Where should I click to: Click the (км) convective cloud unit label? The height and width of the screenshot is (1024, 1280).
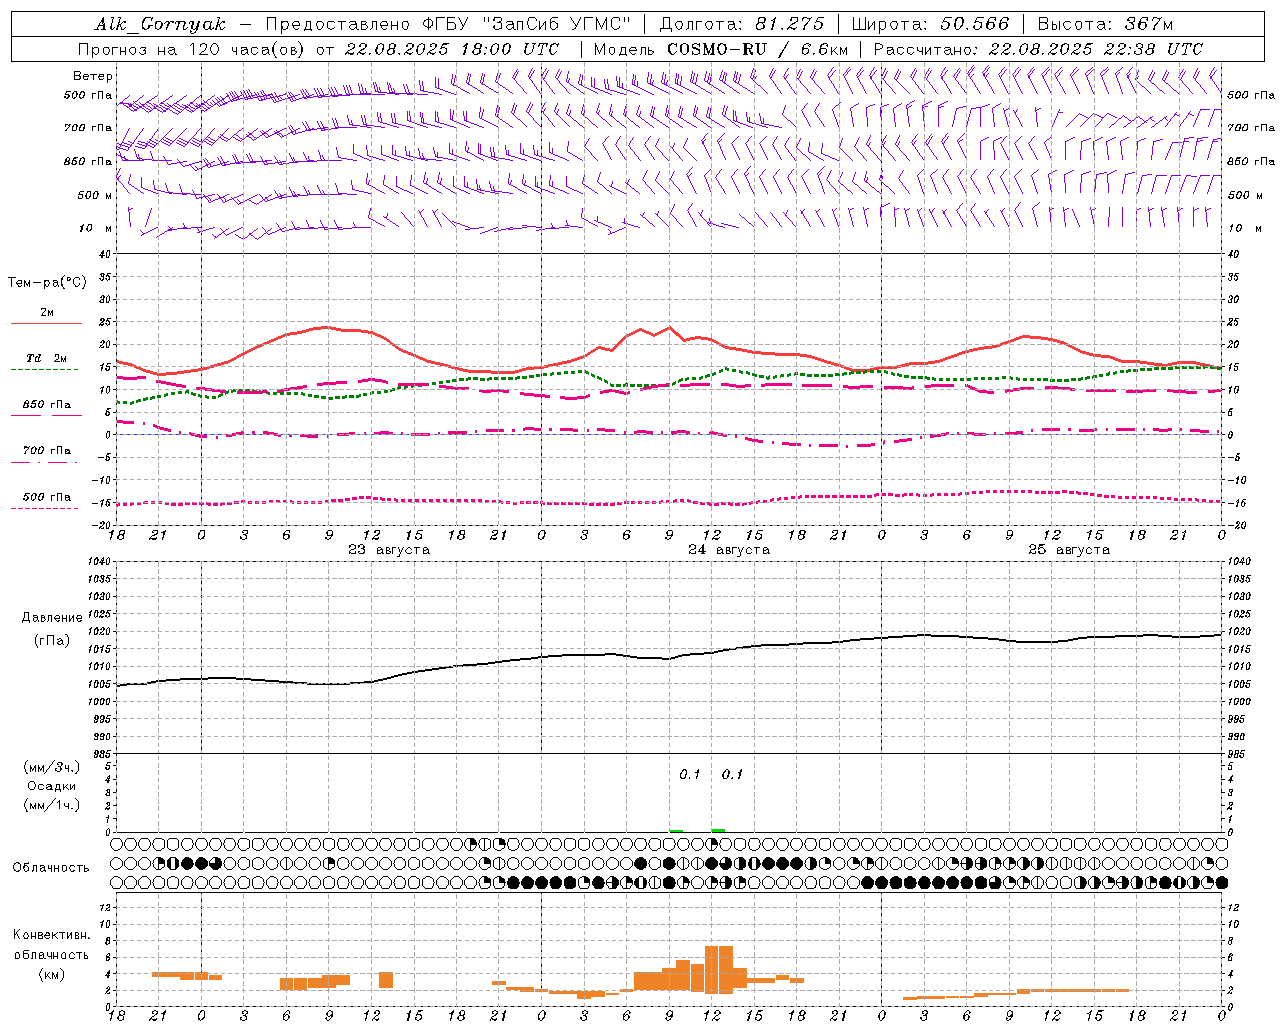pyautogui.click(x=52, y=974)
